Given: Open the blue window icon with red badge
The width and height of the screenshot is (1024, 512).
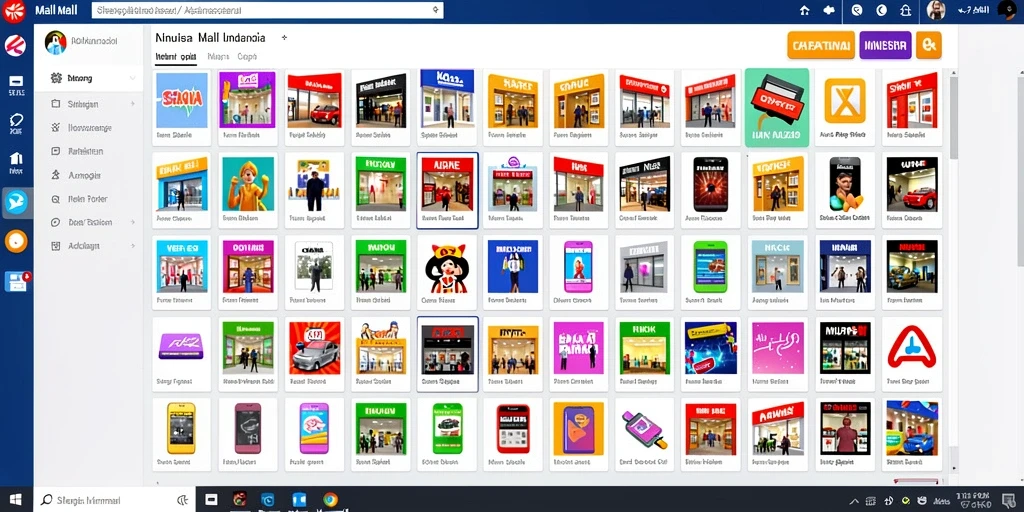Looking at the screenshot, I should [16, 281].
